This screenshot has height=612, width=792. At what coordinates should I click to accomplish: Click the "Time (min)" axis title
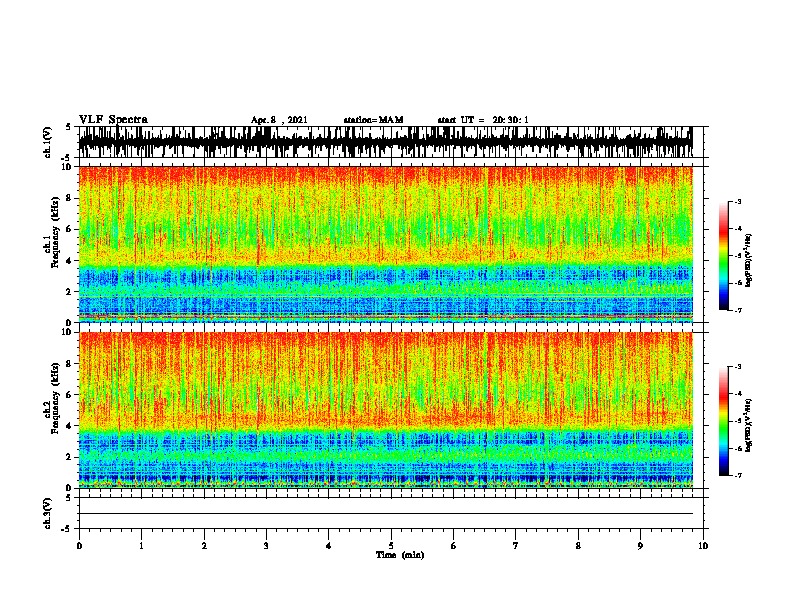click(x=400, y=555)
